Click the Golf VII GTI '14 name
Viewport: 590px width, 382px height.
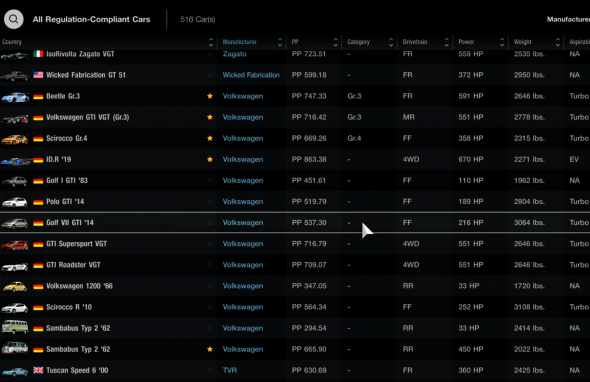pos(70,222)
